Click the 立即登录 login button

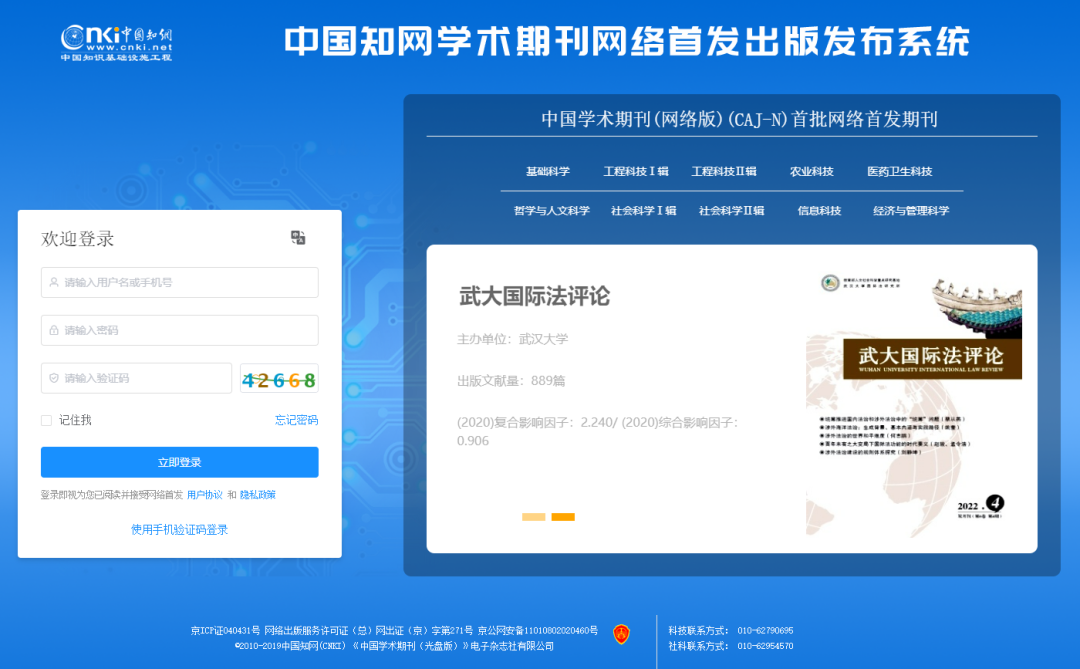pos(179,462)
